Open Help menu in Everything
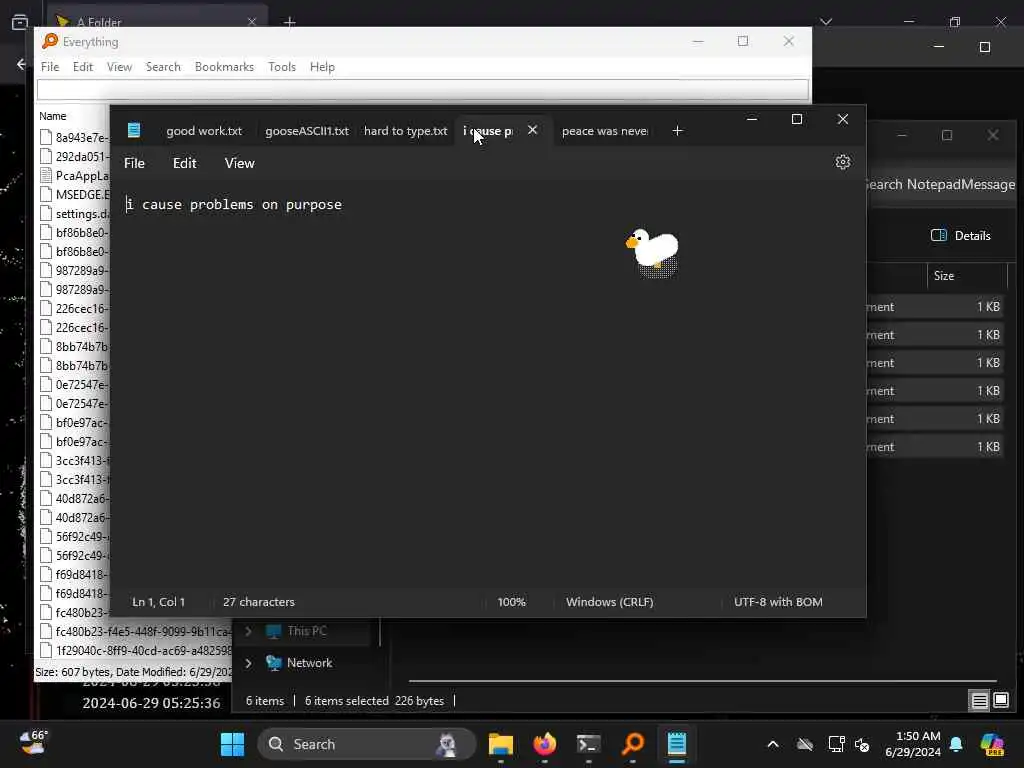 point(322,67)
